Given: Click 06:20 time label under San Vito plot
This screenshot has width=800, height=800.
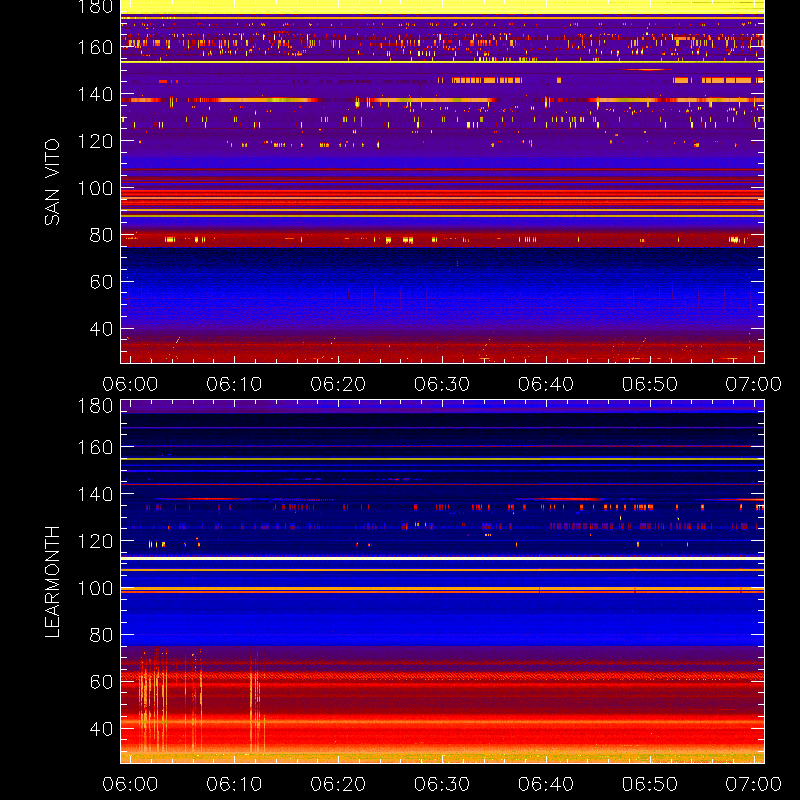Looking at the screenshot, I should pos(338,384).
